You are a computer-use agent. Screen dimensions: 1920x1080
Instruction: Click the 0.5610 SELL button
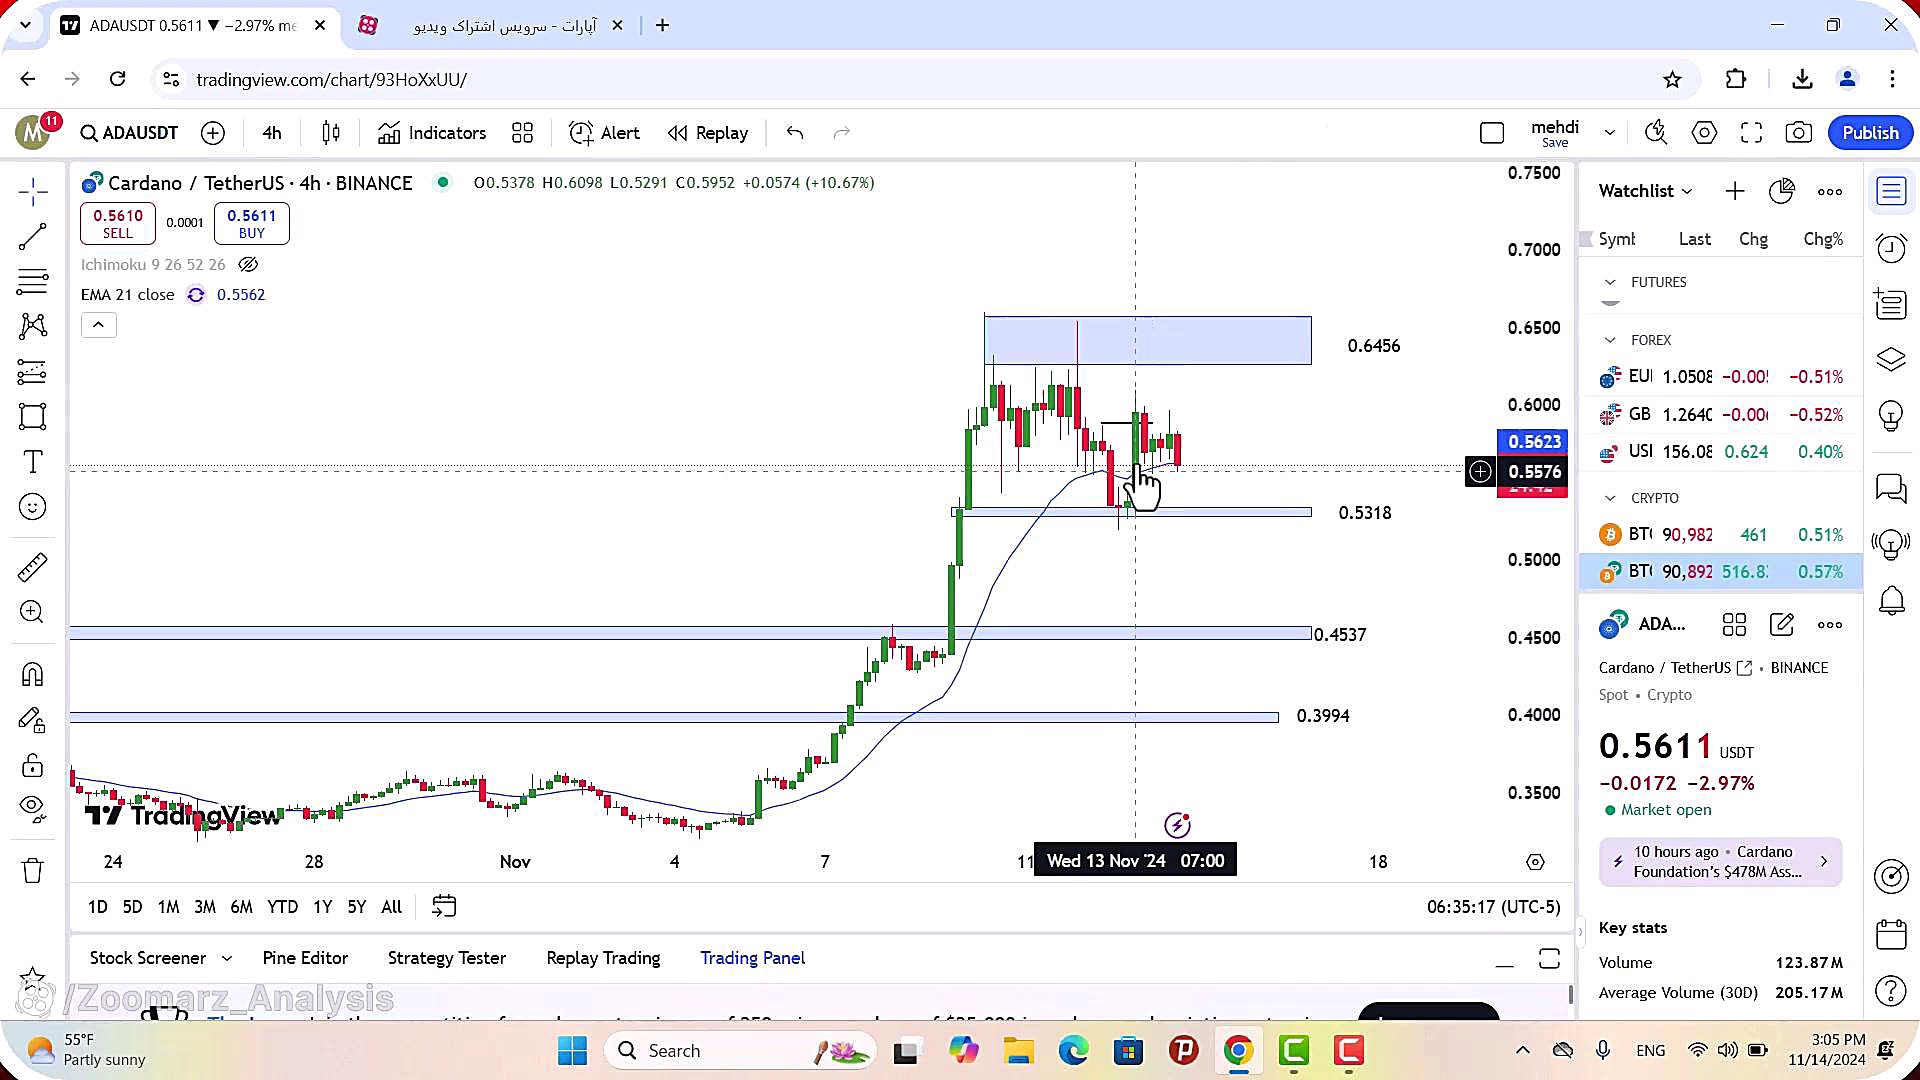click(x=118, y=223)
